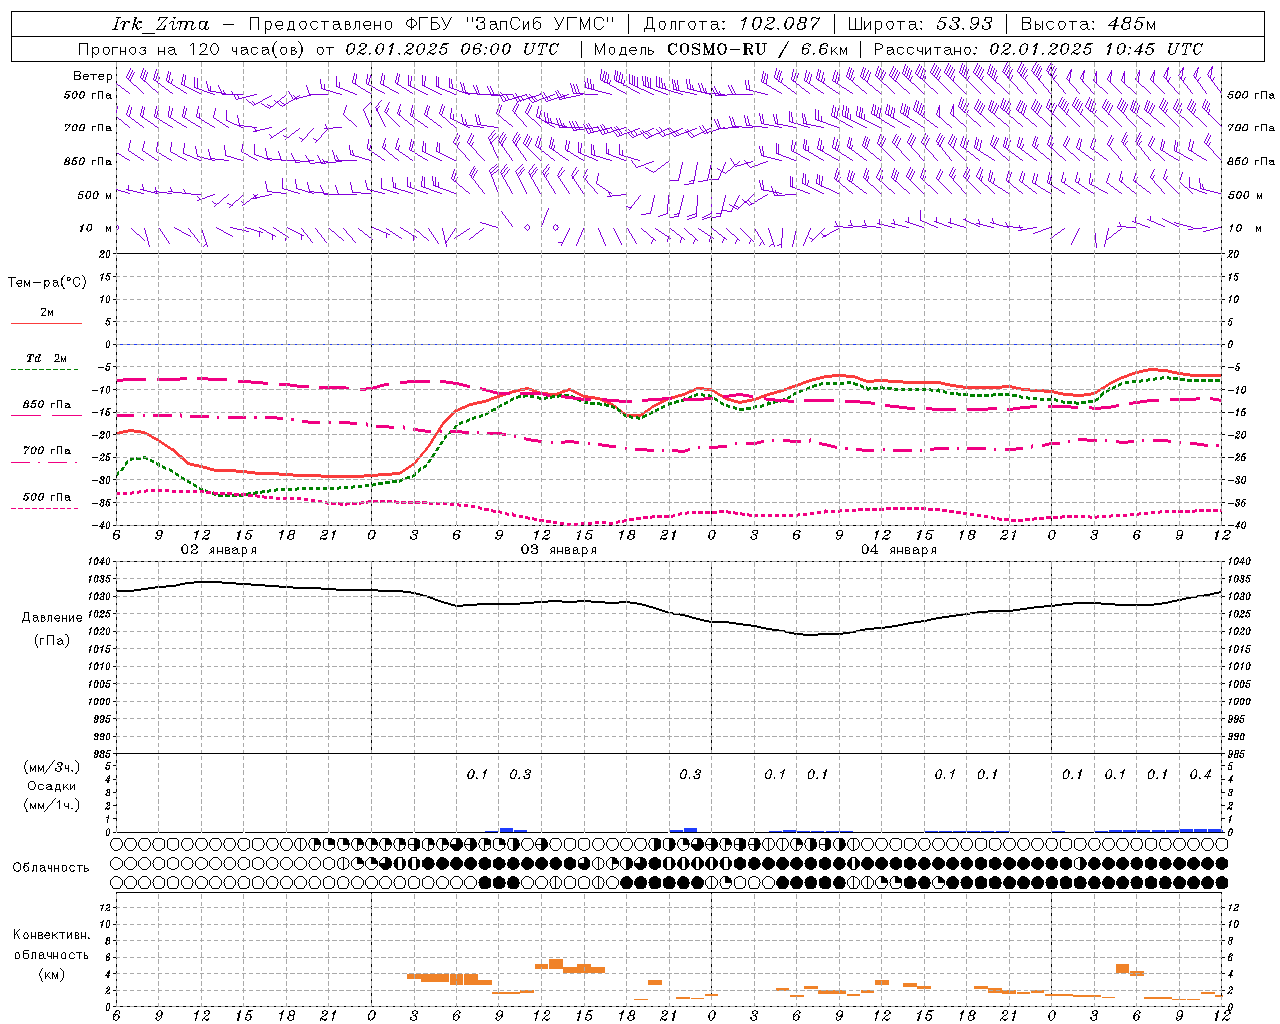The image size is (1280, 1024).
Task: Click the '03 января' date label
Action: [558, 550]
